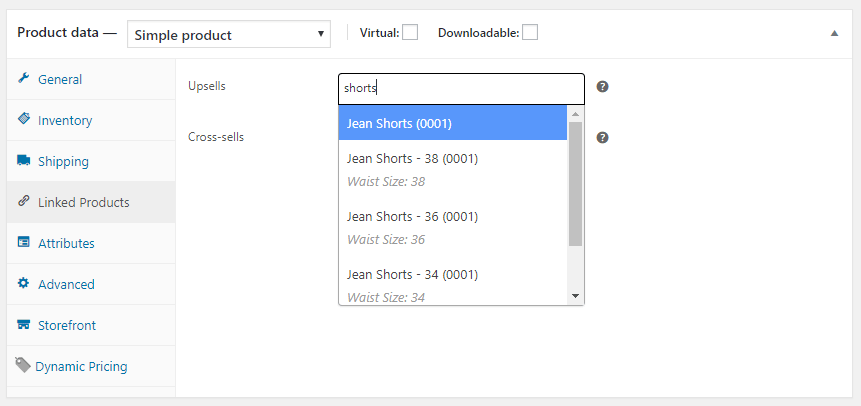Click the results list scroll-down arrow
The height and width of the screenshot is (406, 861).
point(575,296)
